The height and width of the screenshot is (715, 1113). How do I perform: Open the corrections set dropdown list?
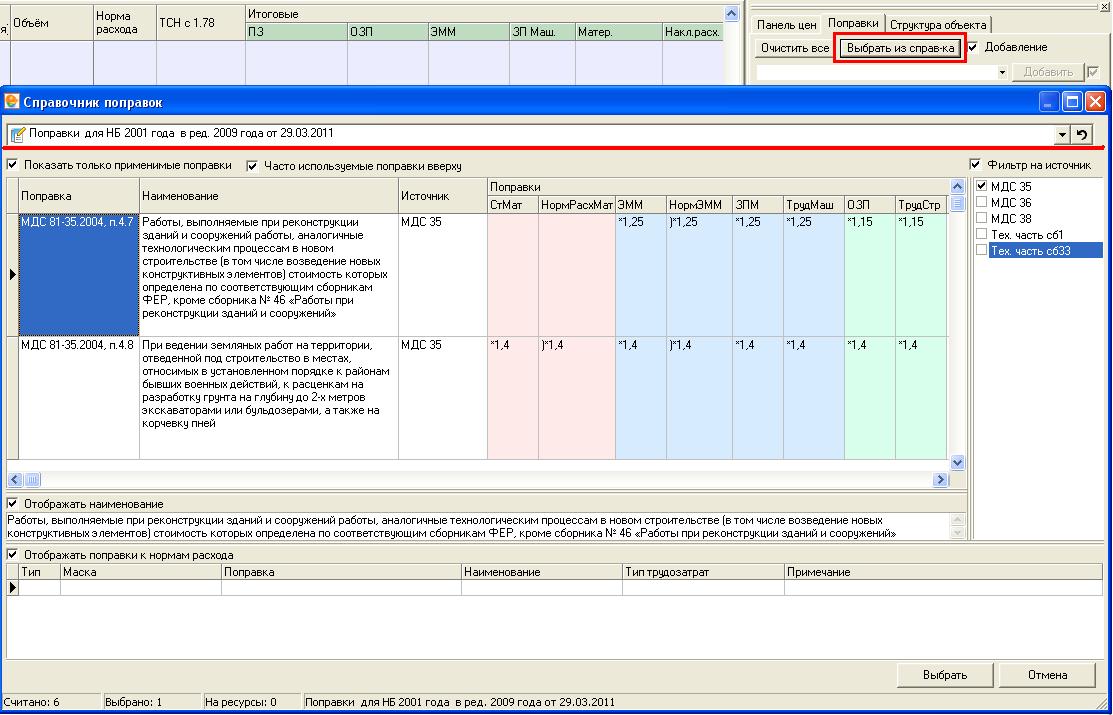pos(1061,134)
